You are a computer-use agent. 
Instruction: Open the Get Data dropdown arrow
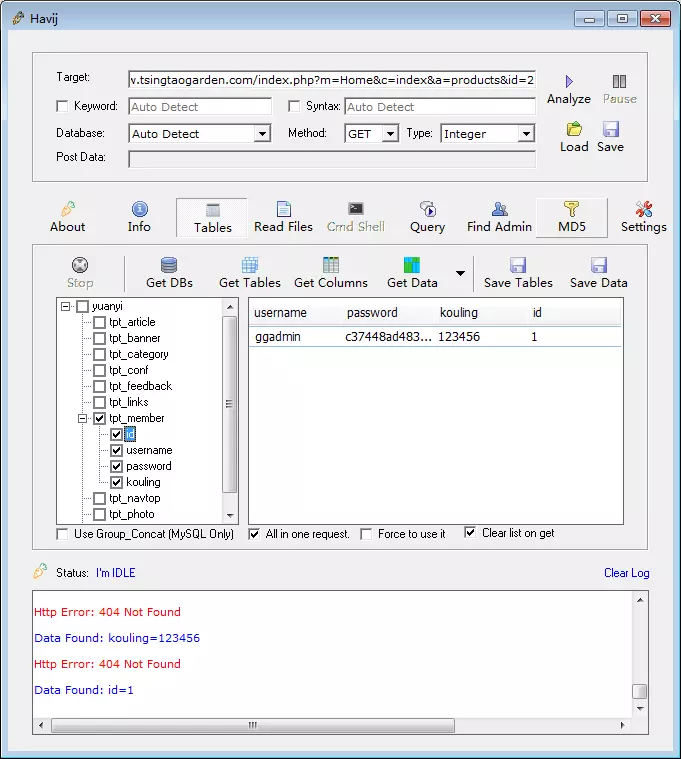[x=460, y=273]
